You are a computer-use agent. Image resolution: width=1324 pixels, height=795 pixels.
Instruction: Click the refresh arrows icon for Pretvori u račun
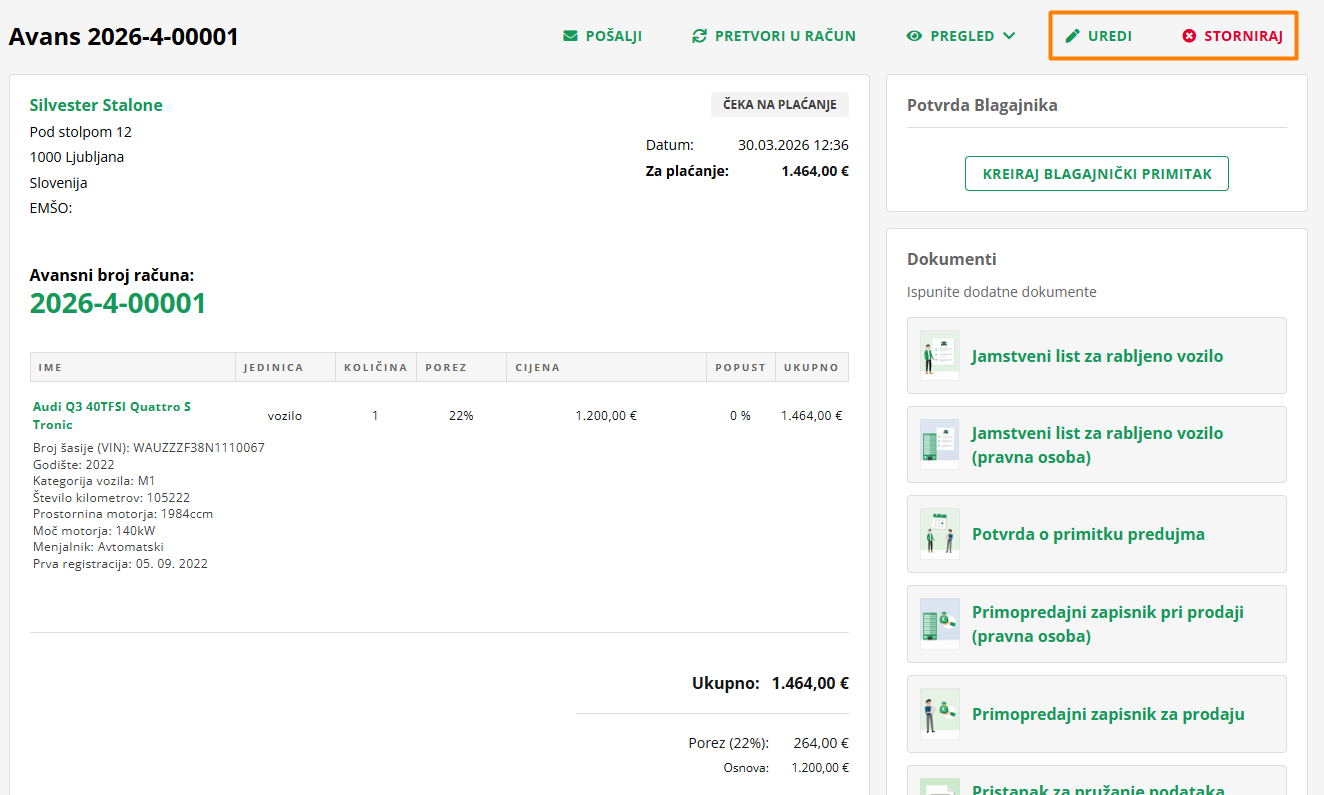pos(699,36)
